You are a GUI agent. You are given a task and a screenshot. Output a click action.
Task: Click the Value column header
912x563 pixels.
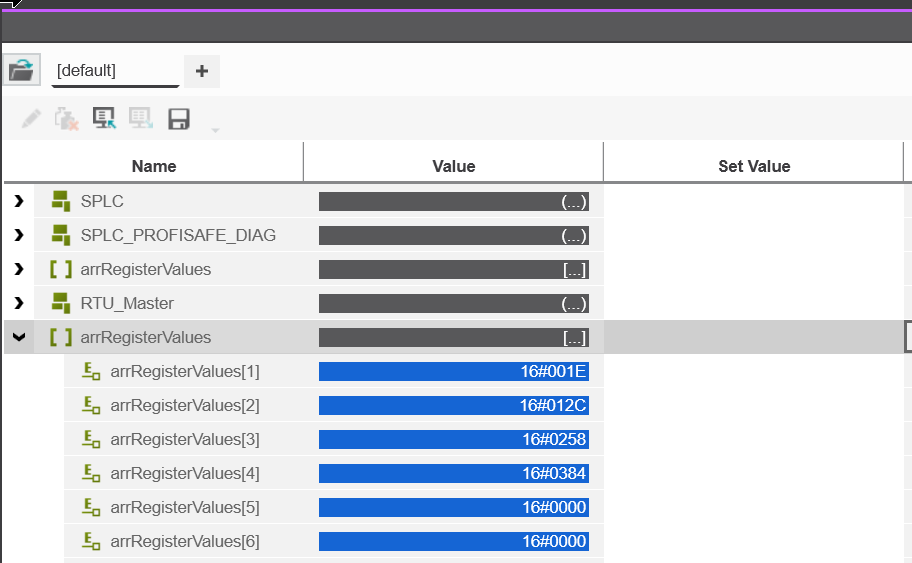click(x=454, y=166)
